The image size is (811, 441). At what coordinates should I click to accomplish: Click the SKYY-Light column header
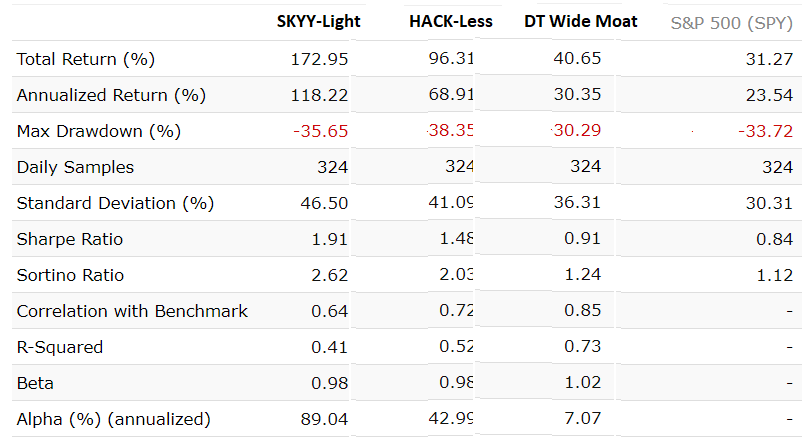[318, 22]
